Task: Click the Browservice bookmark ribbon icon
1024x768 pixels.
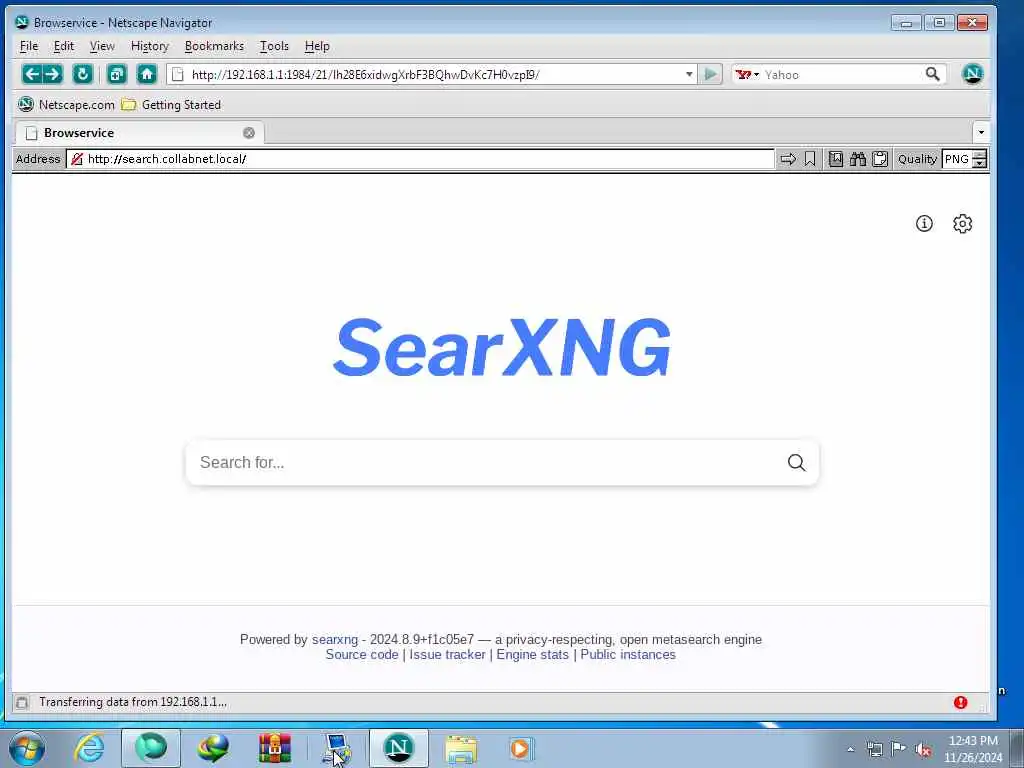Action: point(810,159)
